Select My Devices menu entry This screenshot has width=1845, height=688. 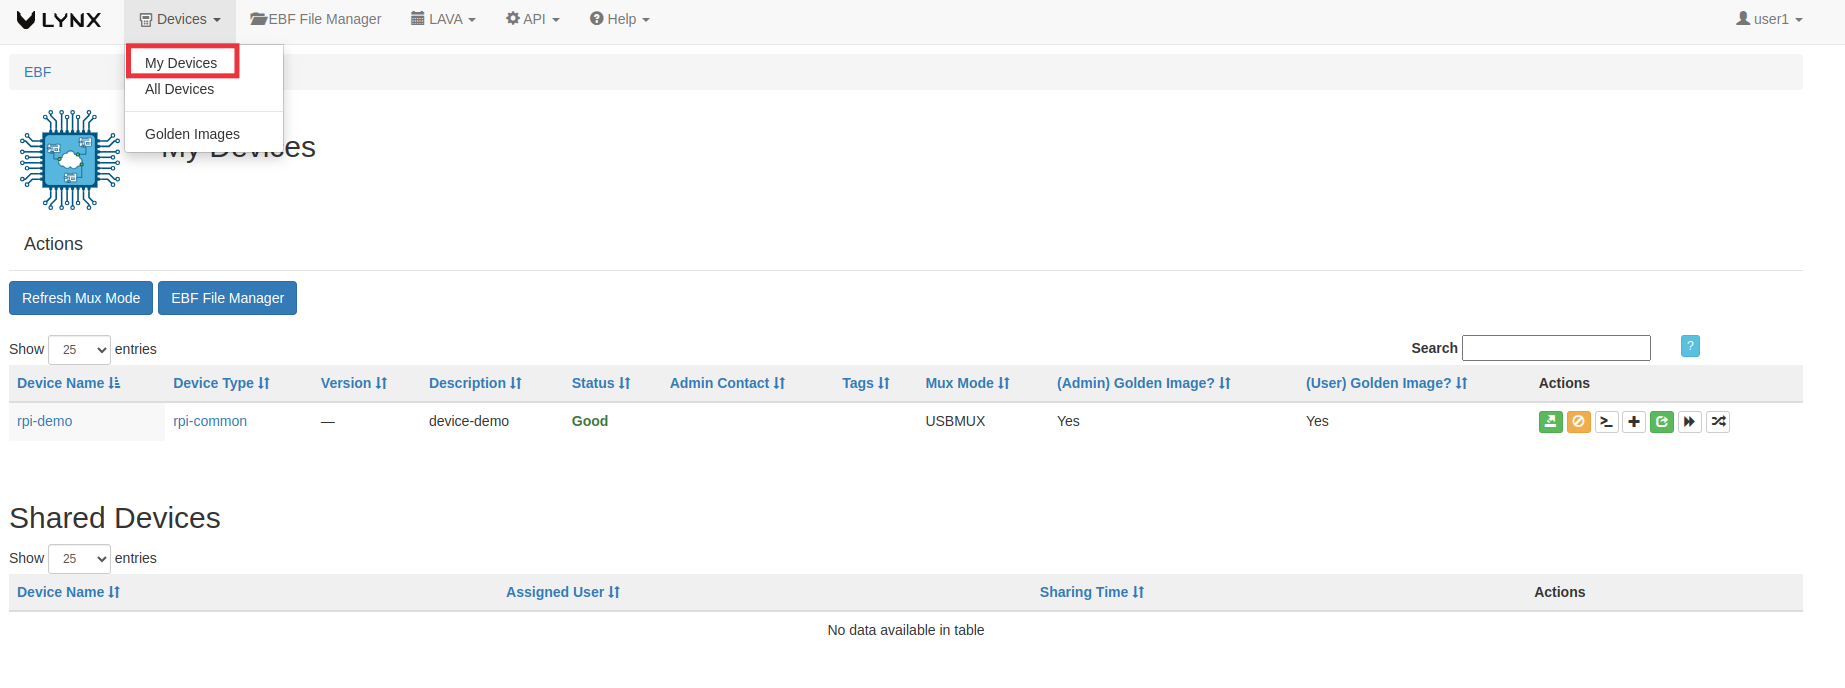coord(182,63)
